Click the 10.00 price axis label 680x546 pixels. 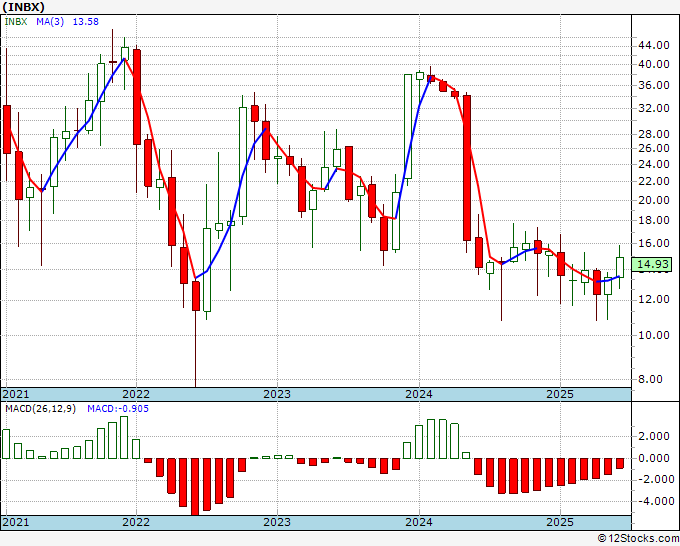653,335
